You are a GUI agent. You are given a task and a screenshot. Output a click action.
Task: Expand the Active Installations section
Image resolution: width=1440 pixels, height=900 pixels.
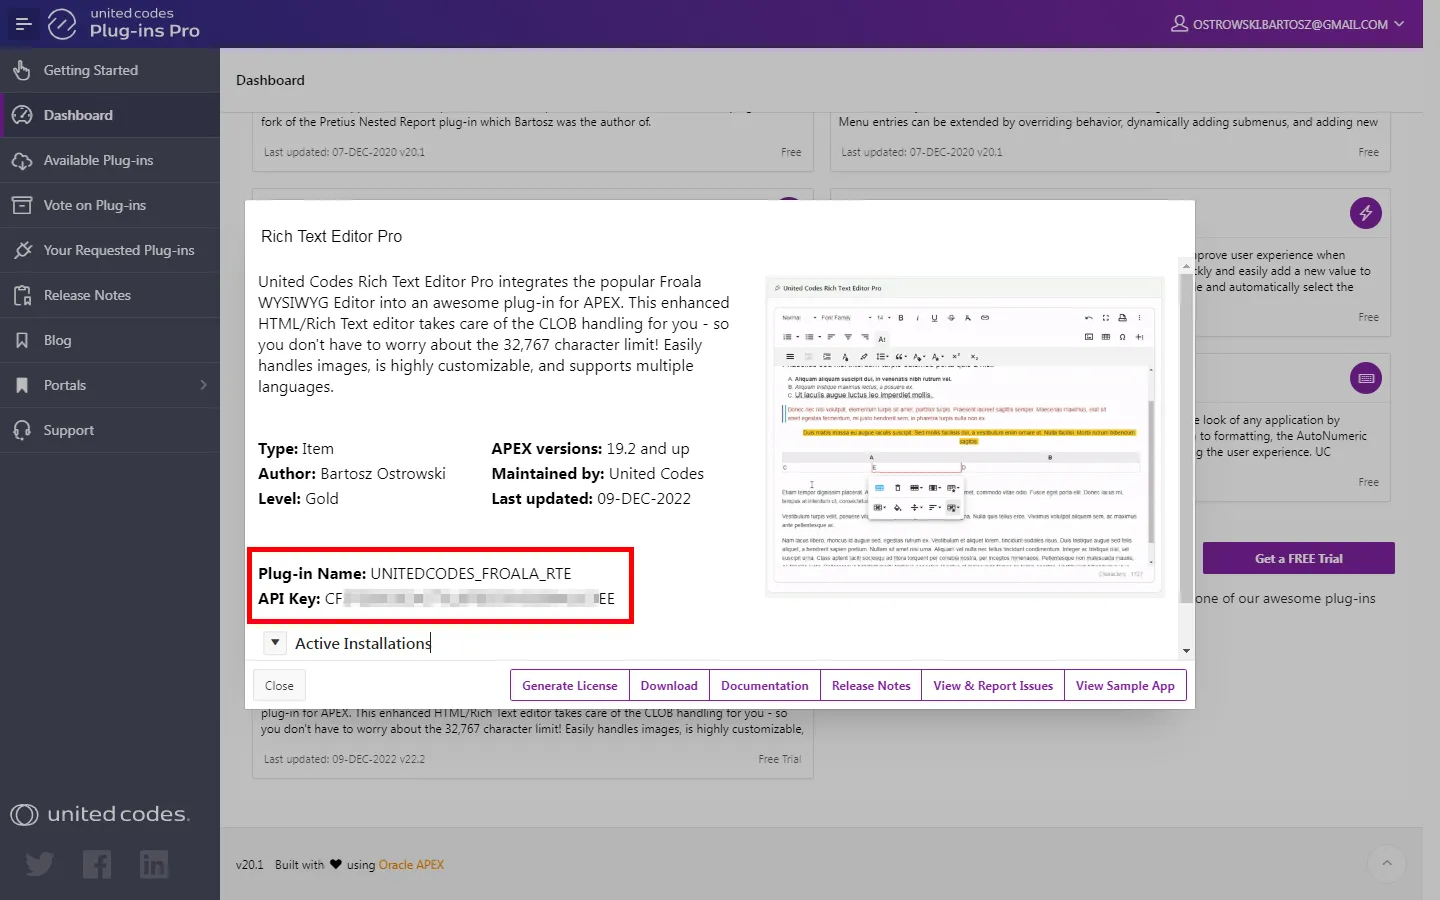tap(275, 643)
